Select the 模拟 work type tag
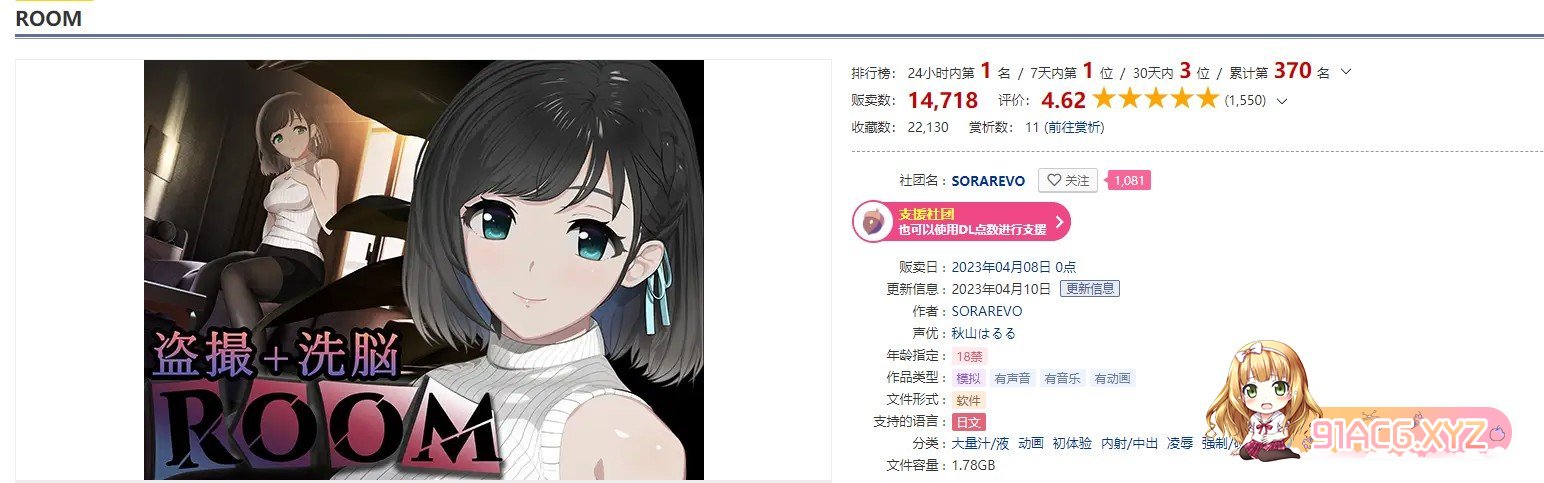 point(968,378)
